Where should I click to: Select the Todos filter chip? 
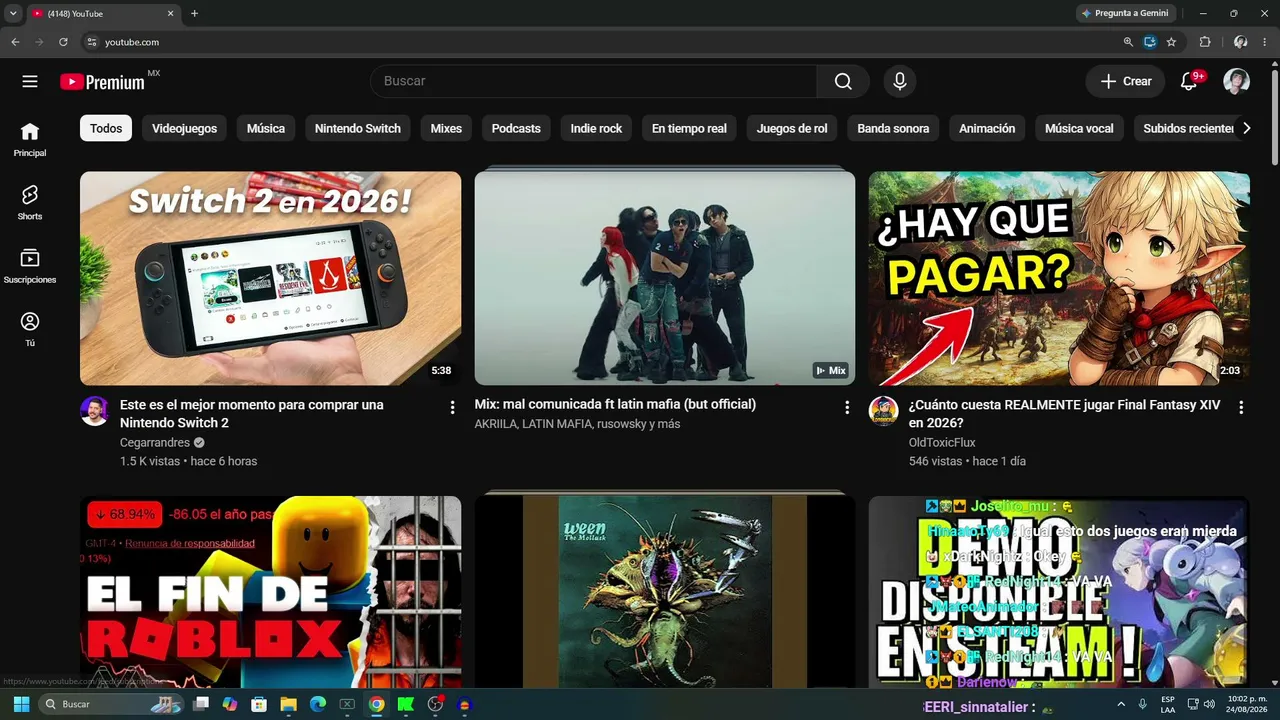(106, 128)
